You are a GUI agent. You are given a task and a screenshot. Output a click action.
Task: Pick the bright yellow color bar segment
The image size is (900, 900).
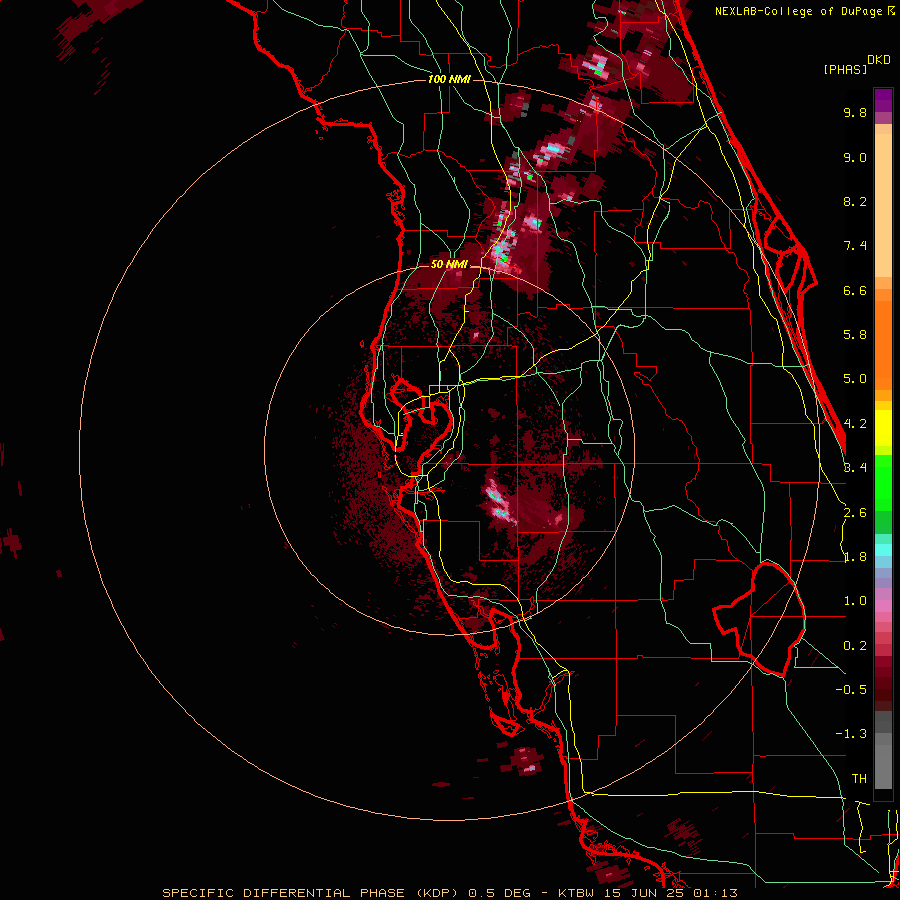883,428
